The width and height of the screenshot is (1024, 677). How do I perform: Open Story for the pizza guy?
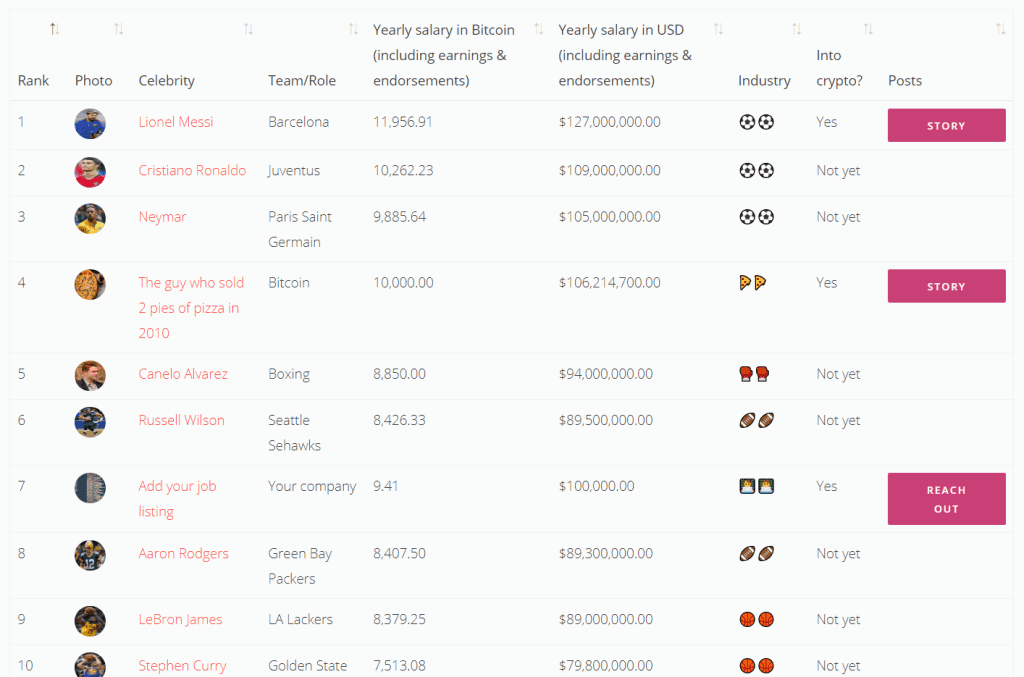(x=946, y=286)
